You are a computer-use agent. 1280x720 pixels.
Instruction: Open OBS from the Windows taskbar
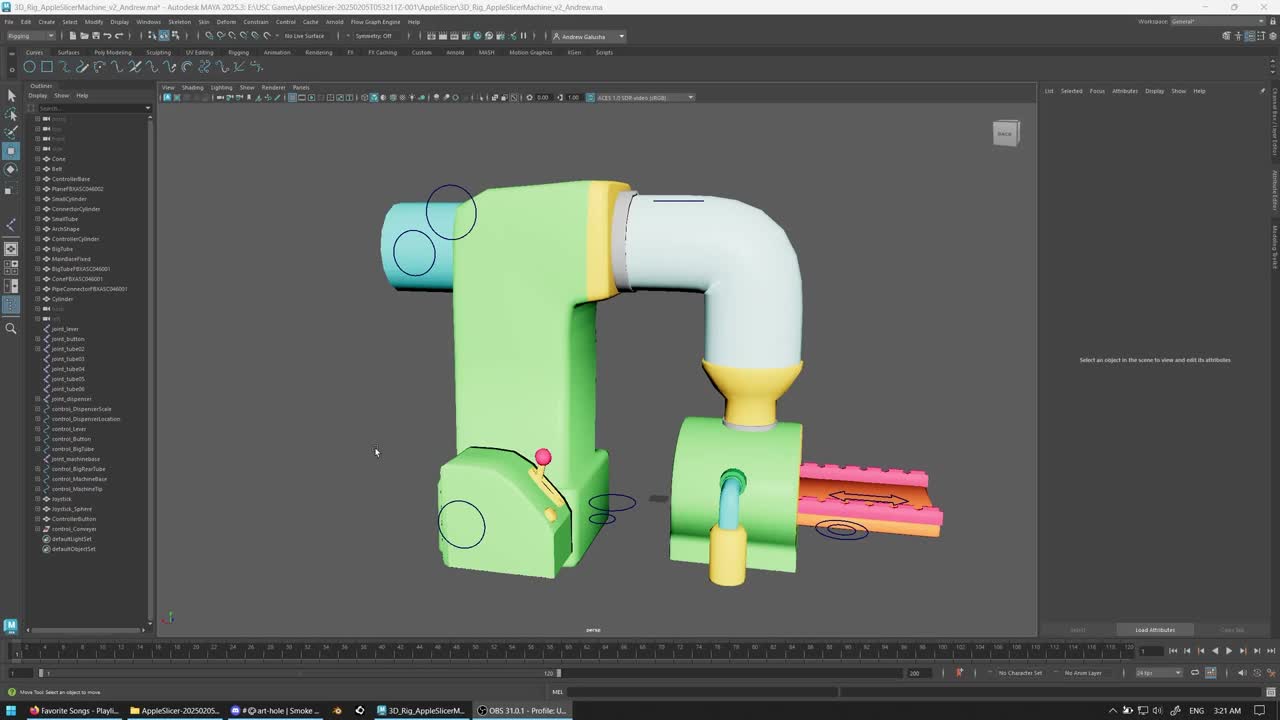pos(521,711)
